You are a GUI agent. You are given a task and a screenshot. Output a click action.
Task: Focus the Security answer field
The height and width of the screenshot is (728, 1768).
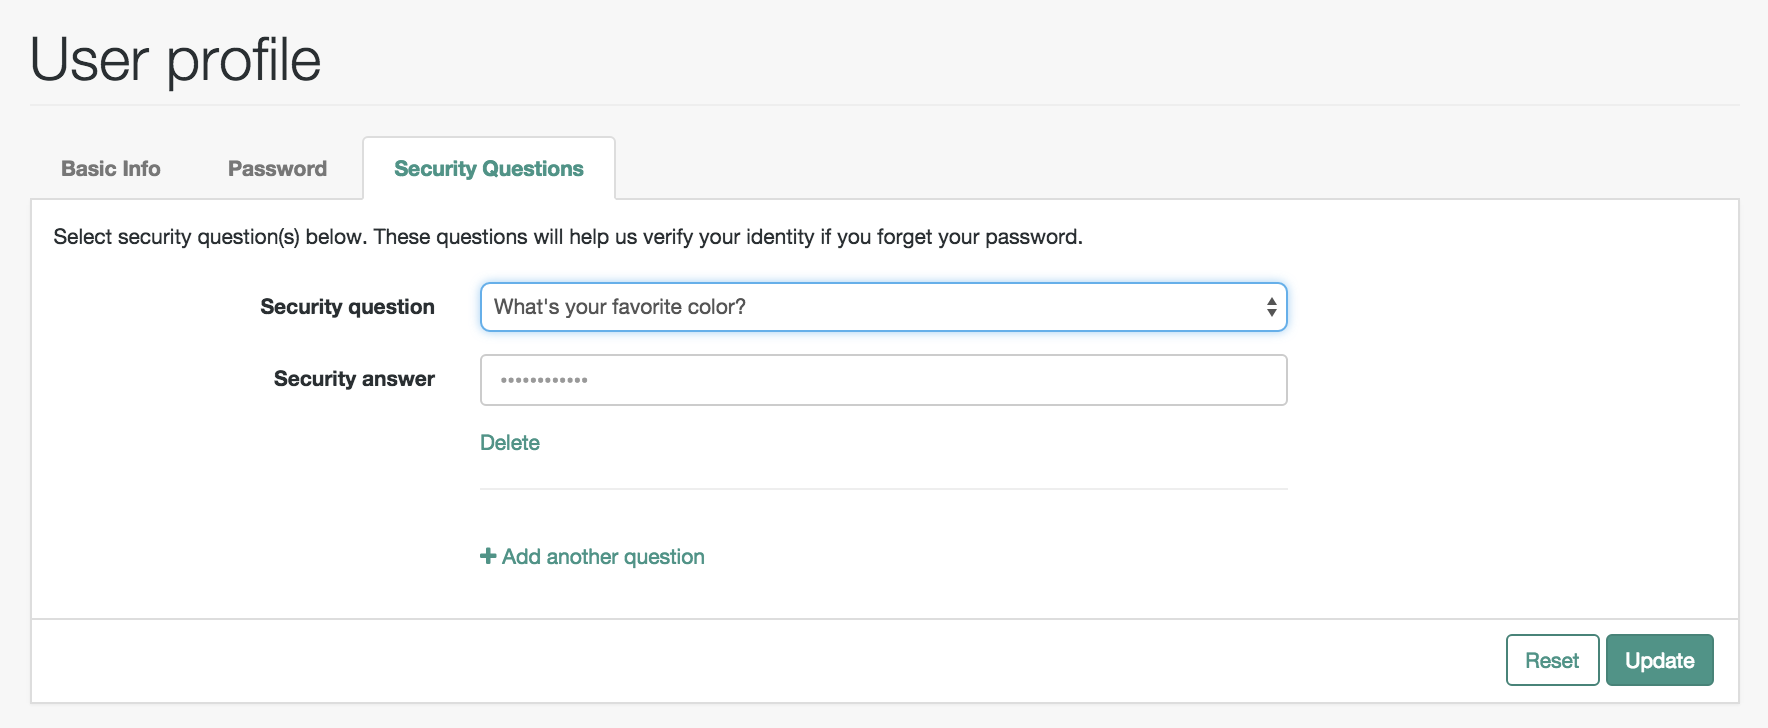click(x=883, y=380)
